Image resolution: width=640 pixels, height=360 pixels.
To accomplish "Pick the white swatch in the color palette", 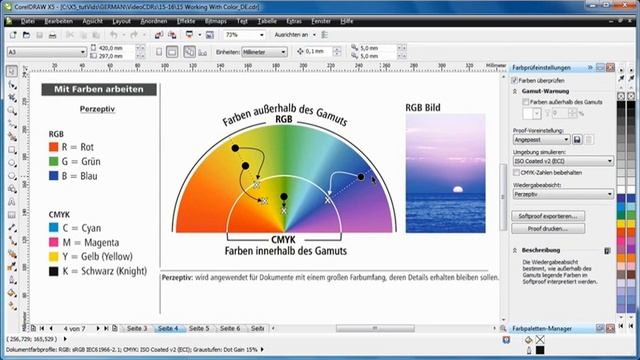I will (x=621, y=189).
